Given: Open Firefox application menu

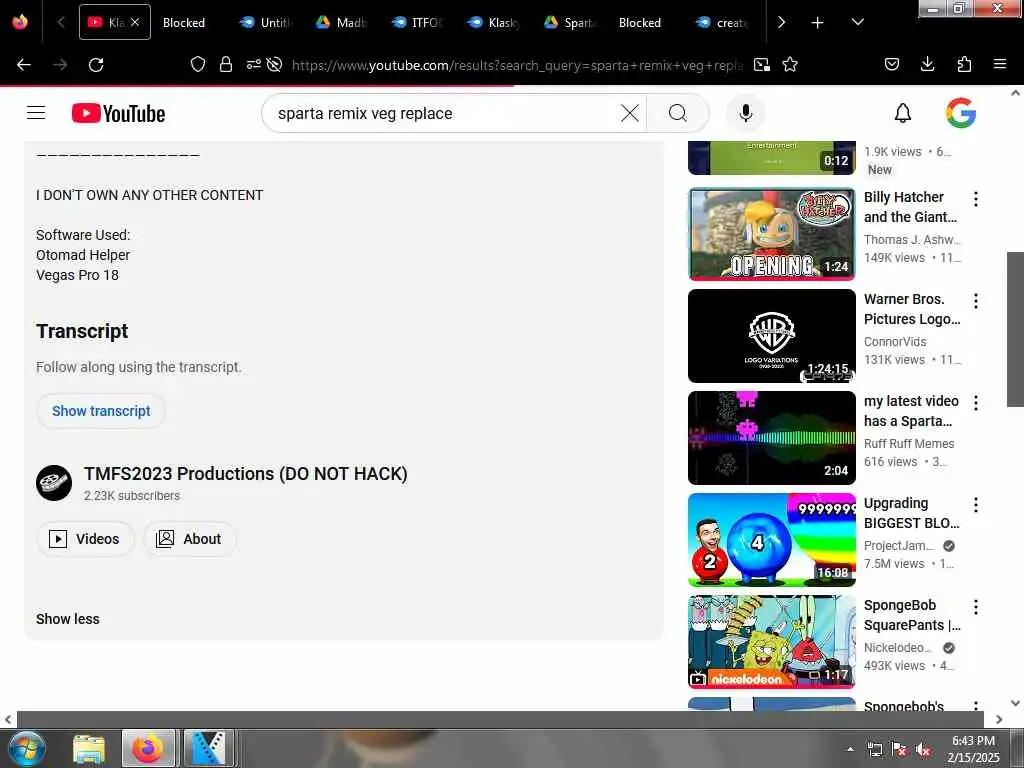Looking at the screenshot, I should [x=1000, y=65].
